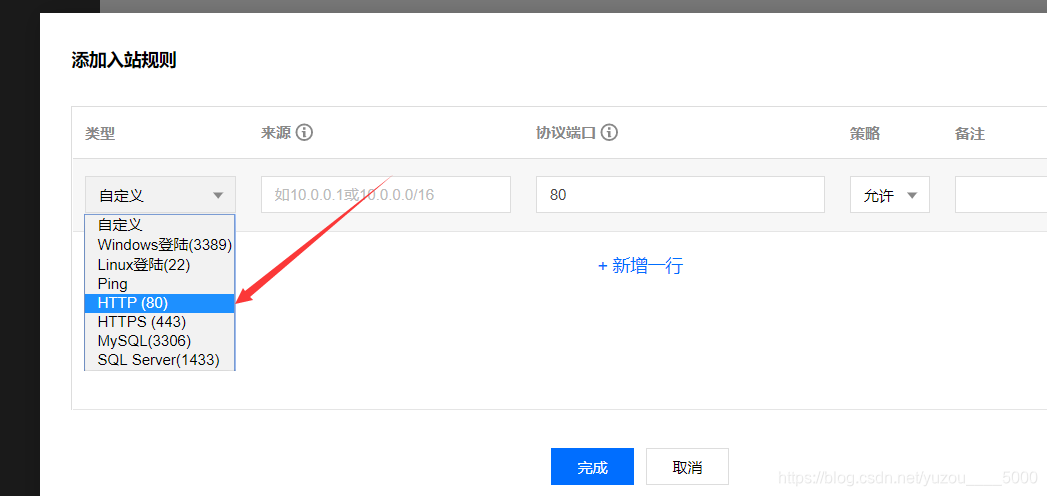1047x496 pixels.
Task: Click the + 新增一行 link
Action: pos(640,266)
